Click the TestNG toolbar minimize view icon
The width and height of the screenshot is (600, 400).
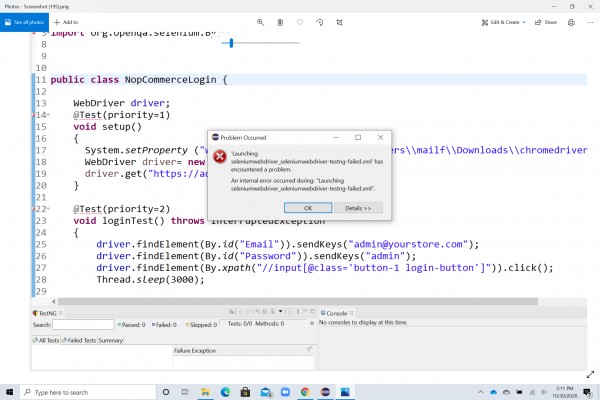coord(305,311)
